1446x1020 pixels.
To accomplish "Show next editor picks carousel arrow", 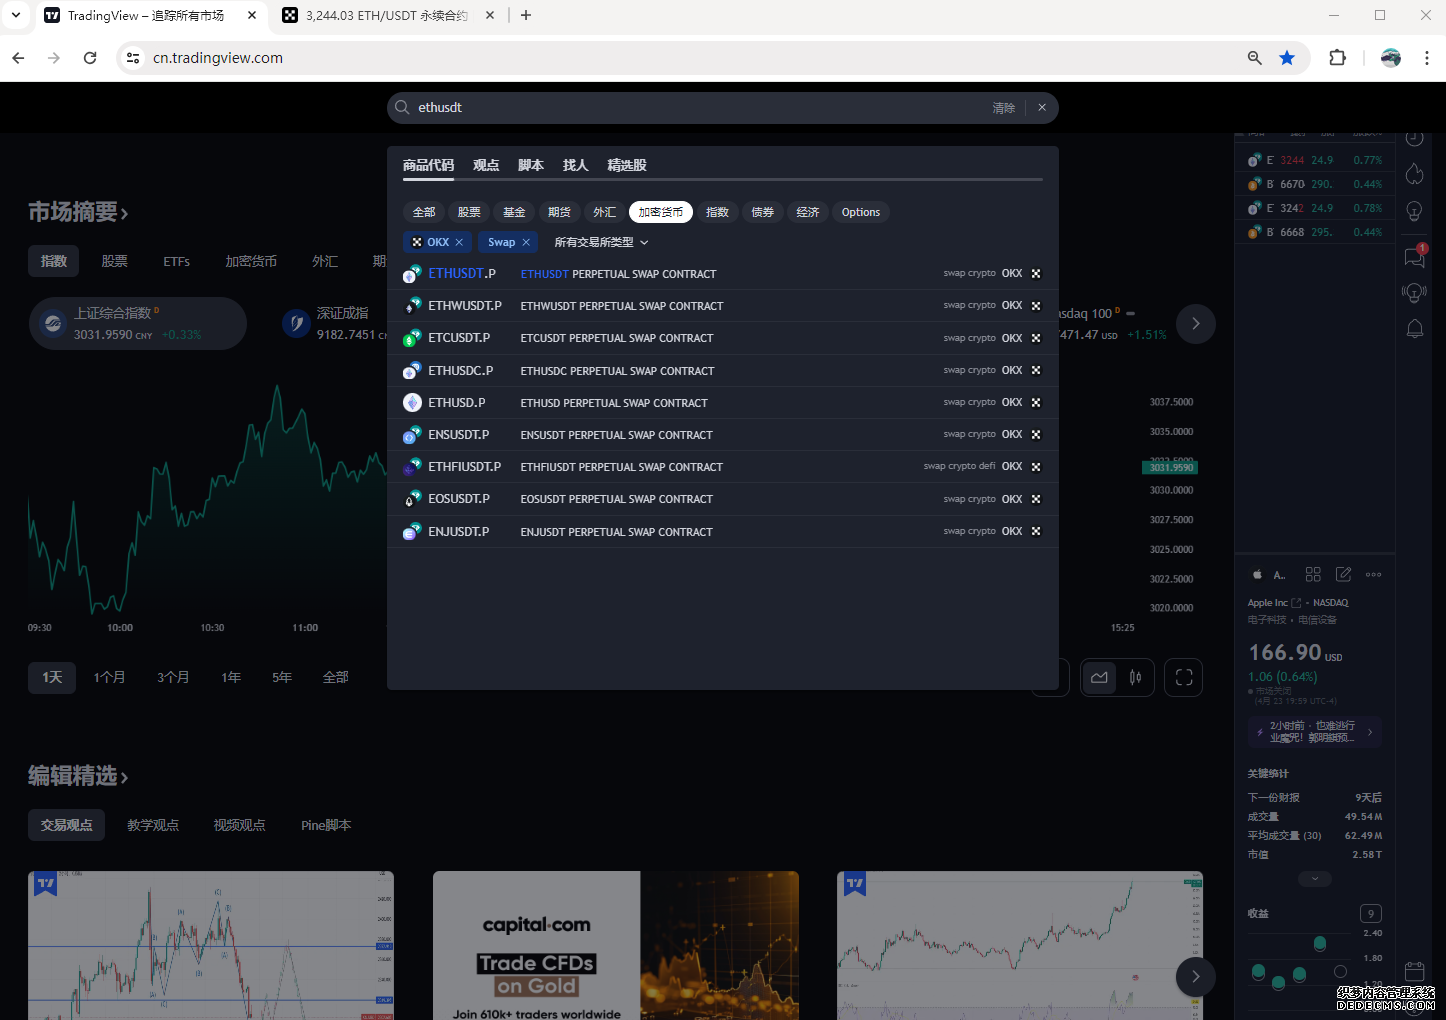I will 1195,976.
